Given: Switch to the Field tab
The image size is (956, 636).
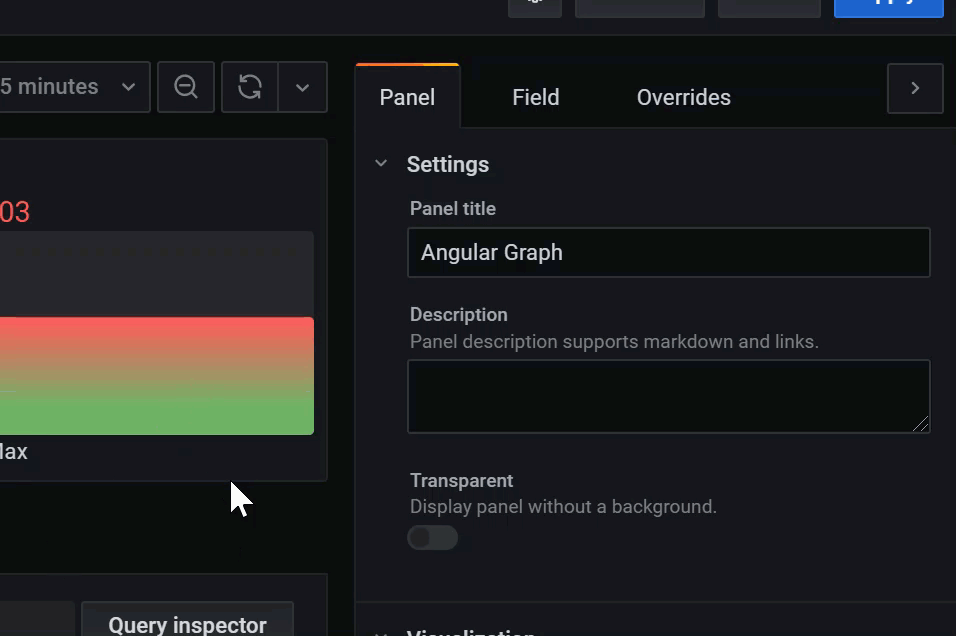Looking at the screenshot, I should point(535,97).
